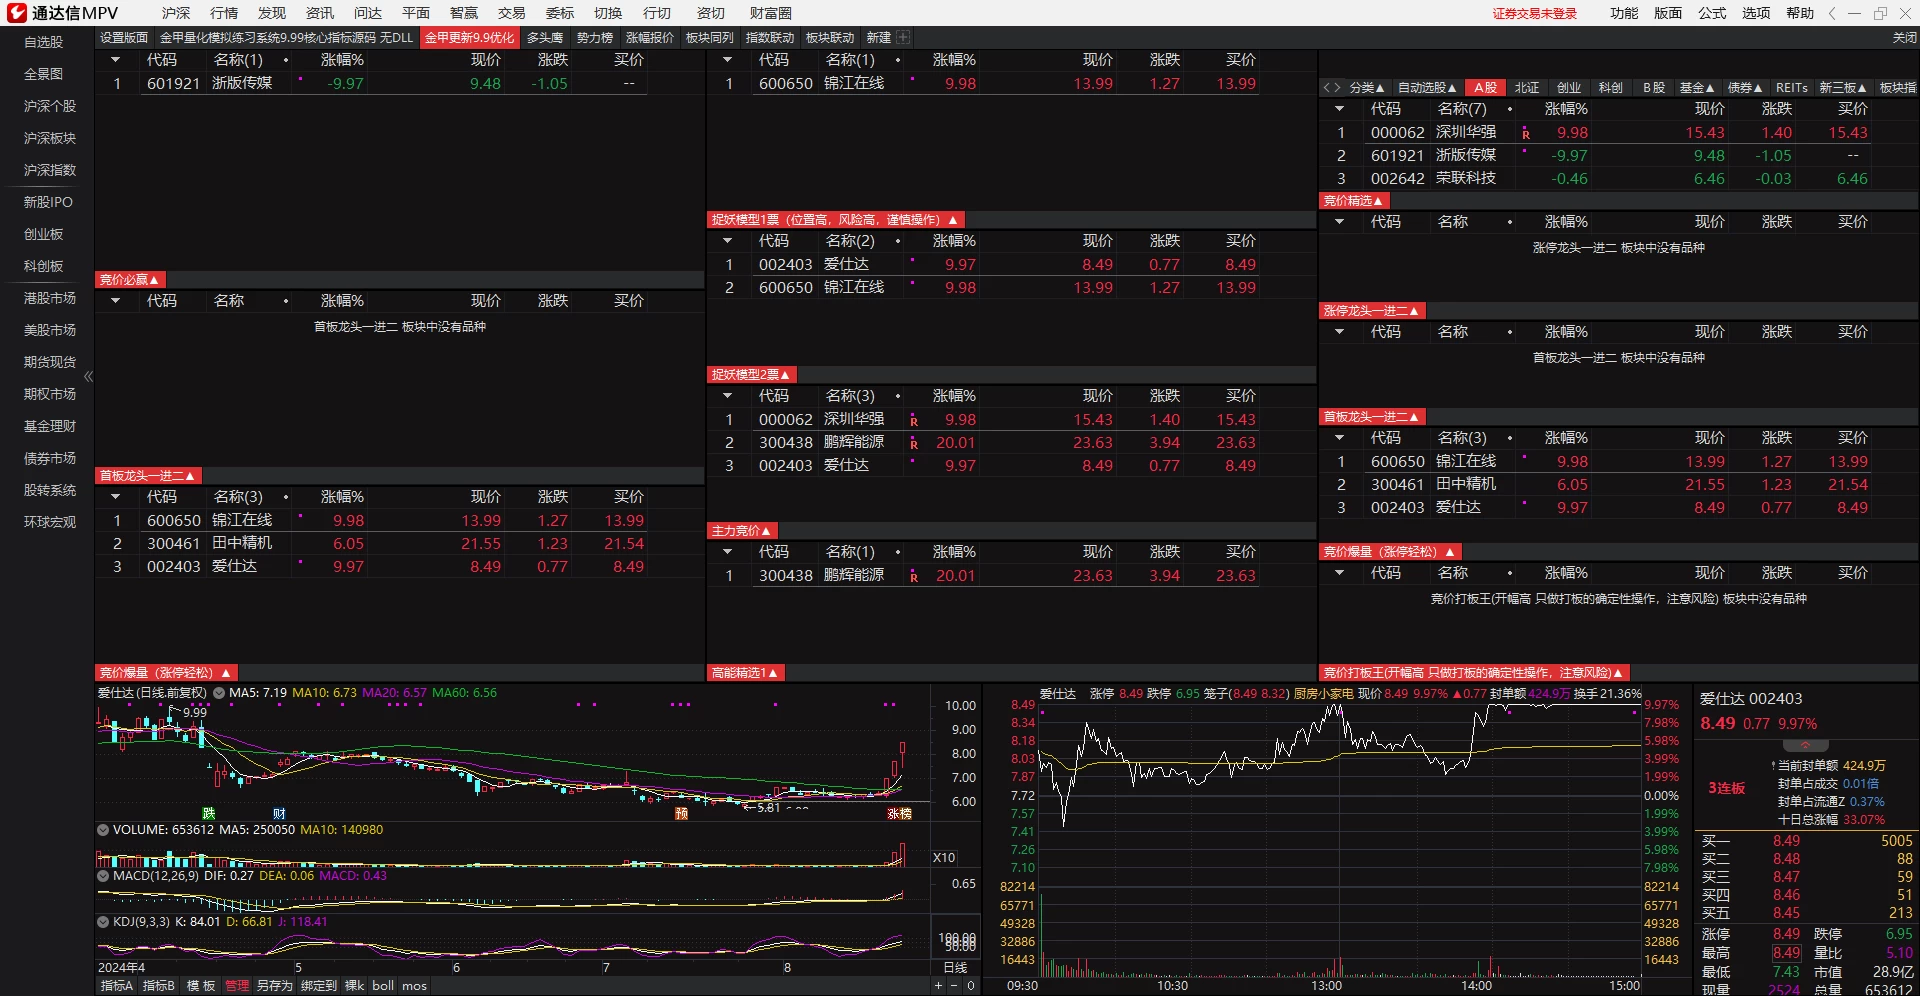Screen dimensions: 1920x996
Task: Expand the 新三板▲ dropdown tab
Action: pyautogui.click(x=1843, y=88)
